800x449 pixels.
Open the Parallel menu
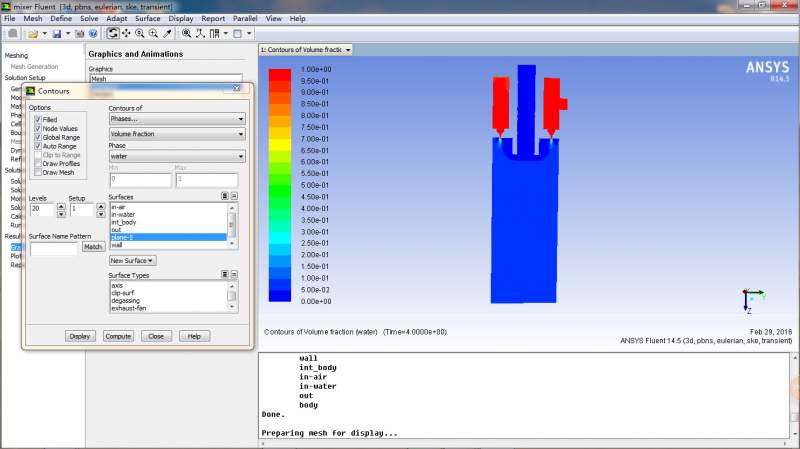pyautogui.click(x=245, y=18)
